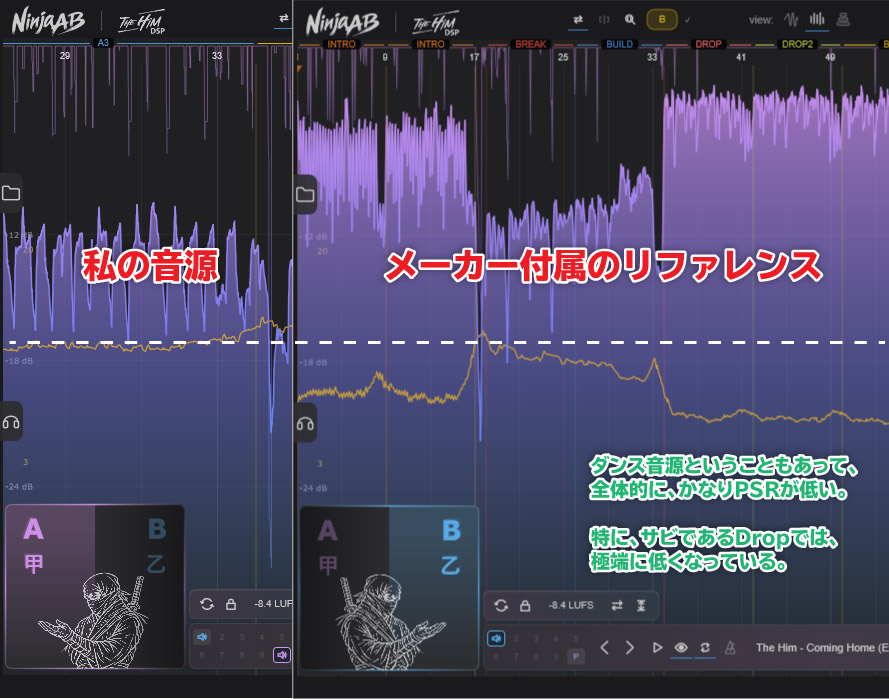Switch to waveform view

point(791,20)
